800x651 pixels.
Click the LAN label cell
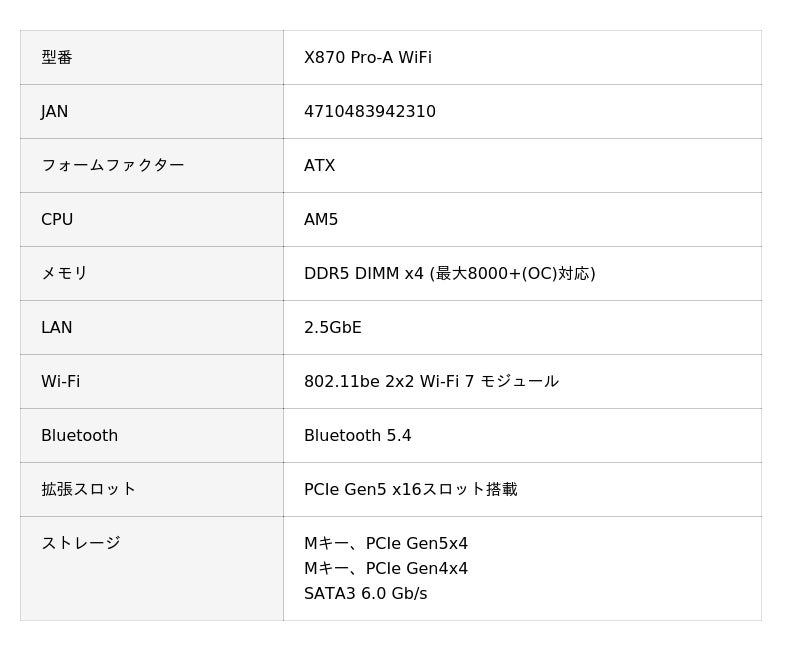tap(57, 328)
